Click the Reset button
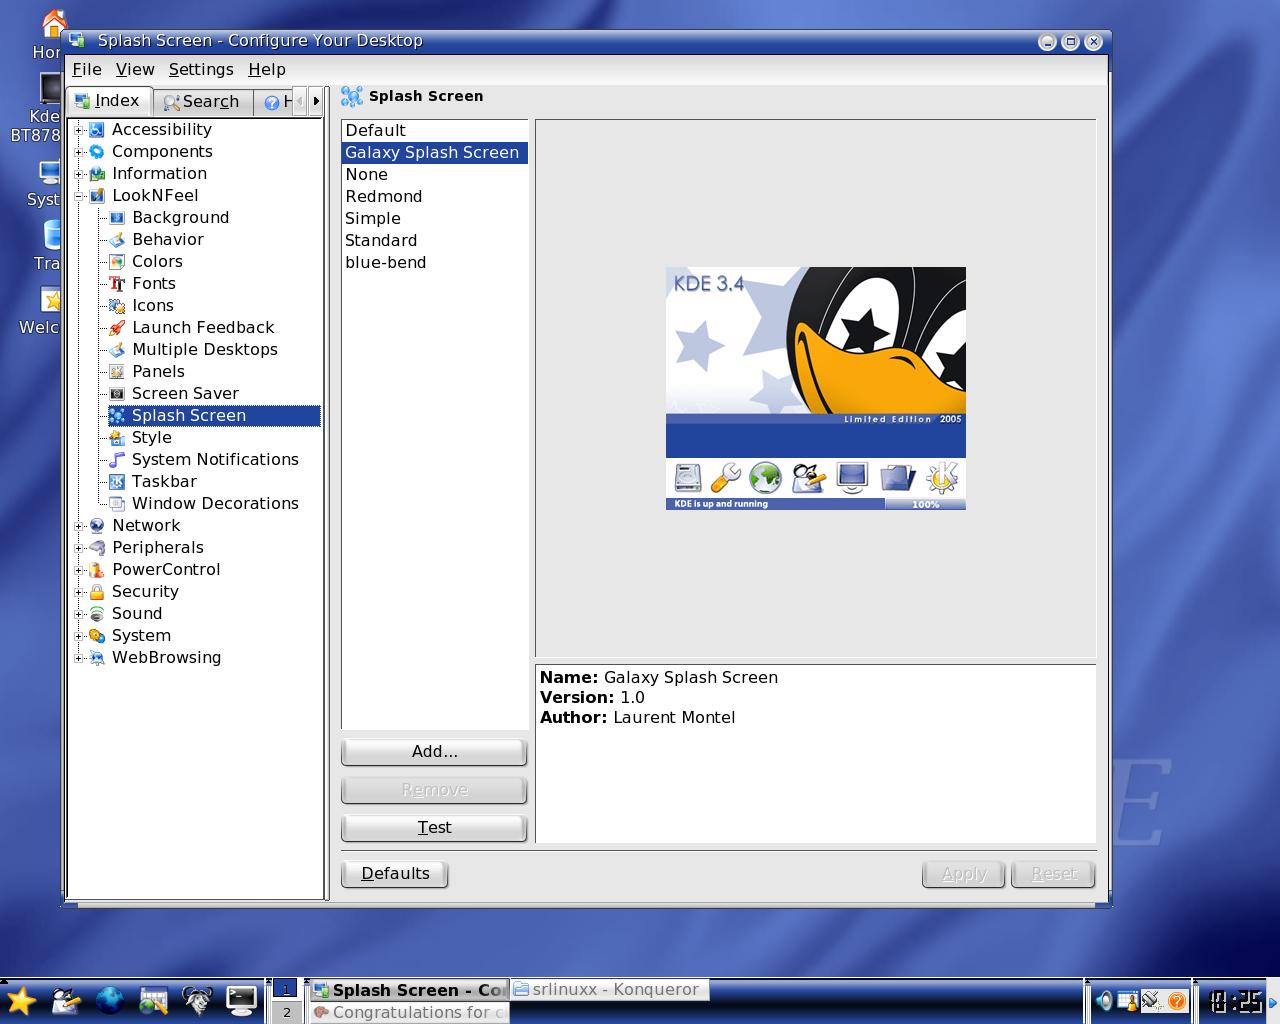 click(1054, 874)
